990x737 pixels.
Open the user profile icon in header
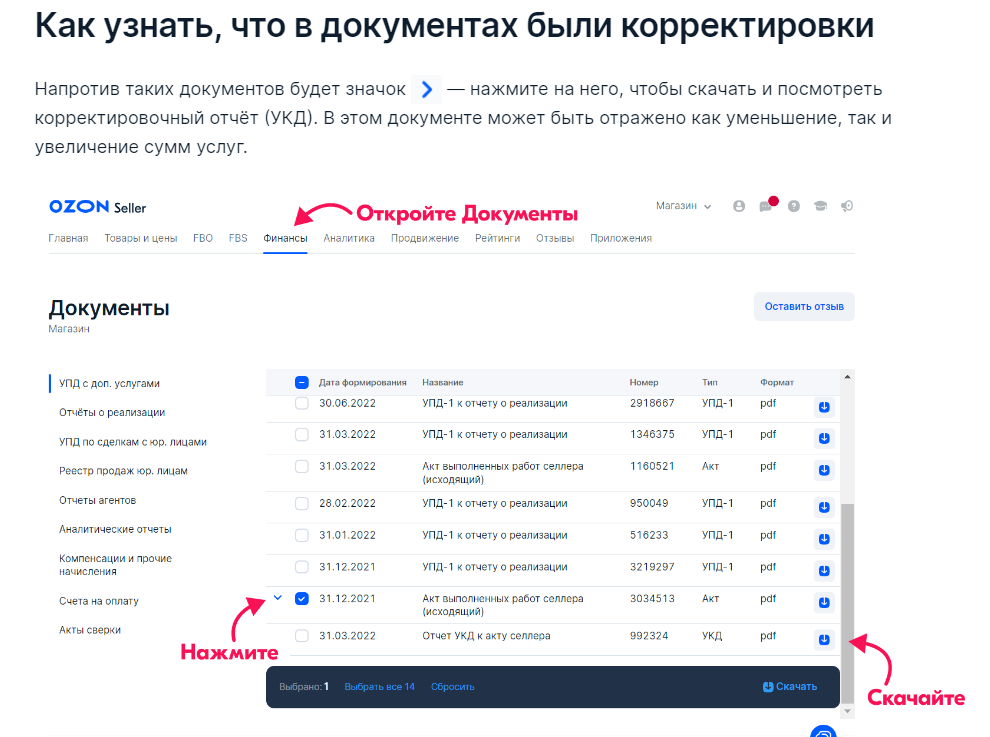click(739, 206)
